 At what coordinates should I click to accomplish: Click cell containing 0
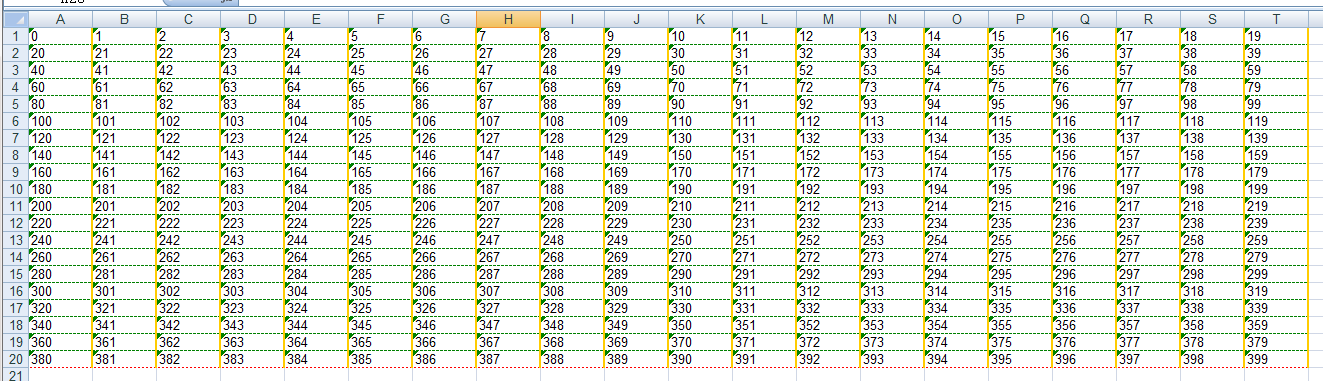point(60,36)
